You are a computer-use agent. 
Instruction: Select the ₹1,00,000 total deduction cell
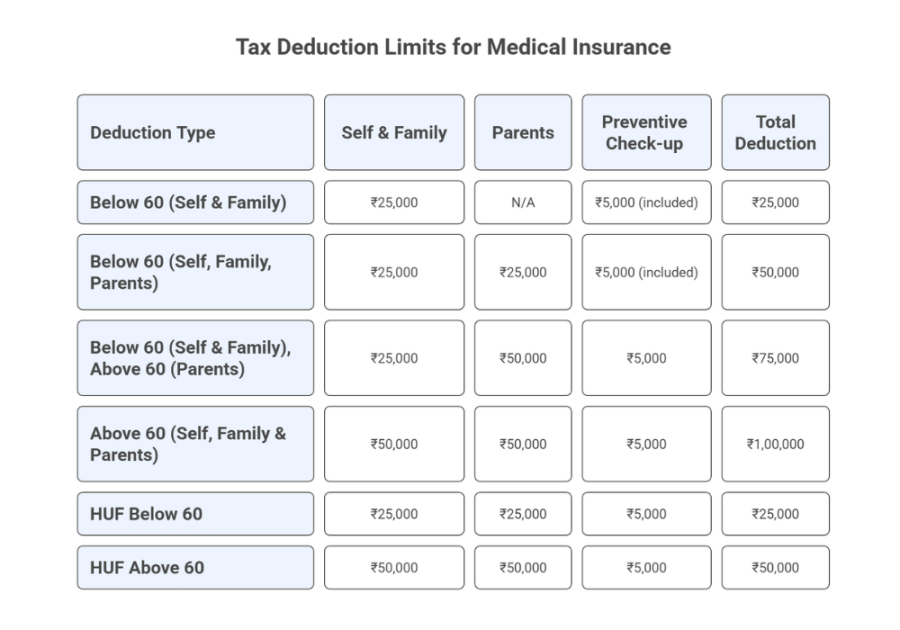pos(775,444)
